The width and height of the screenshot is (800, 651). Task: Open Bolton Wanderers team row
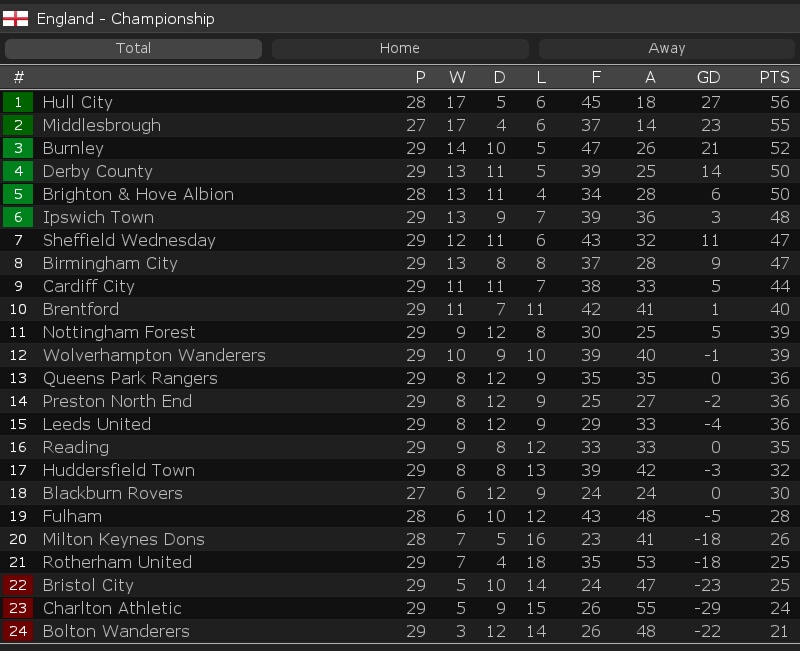400,631
